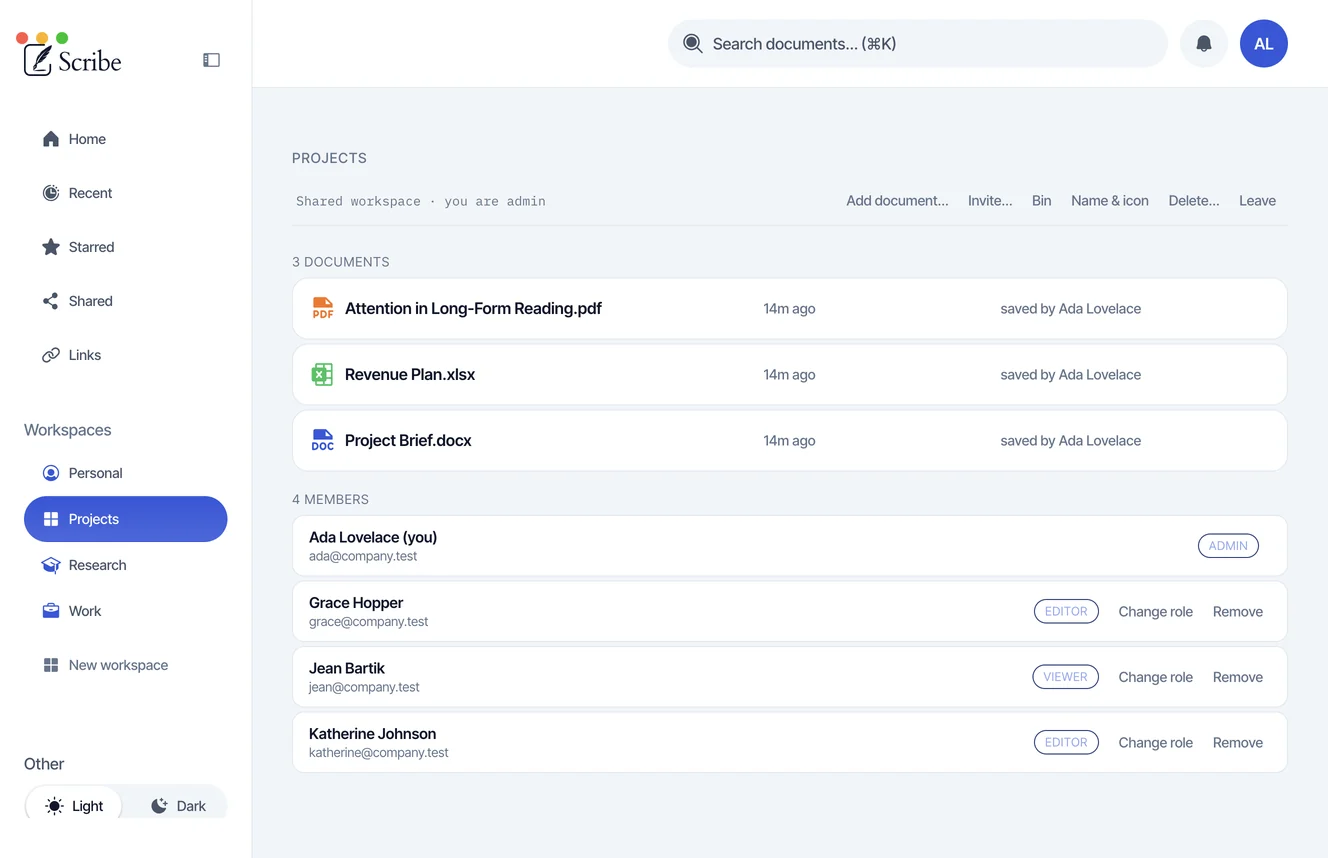Click the search magnifier icon
This screenshot has height=858, width=1328.
[x=692, y=44]
